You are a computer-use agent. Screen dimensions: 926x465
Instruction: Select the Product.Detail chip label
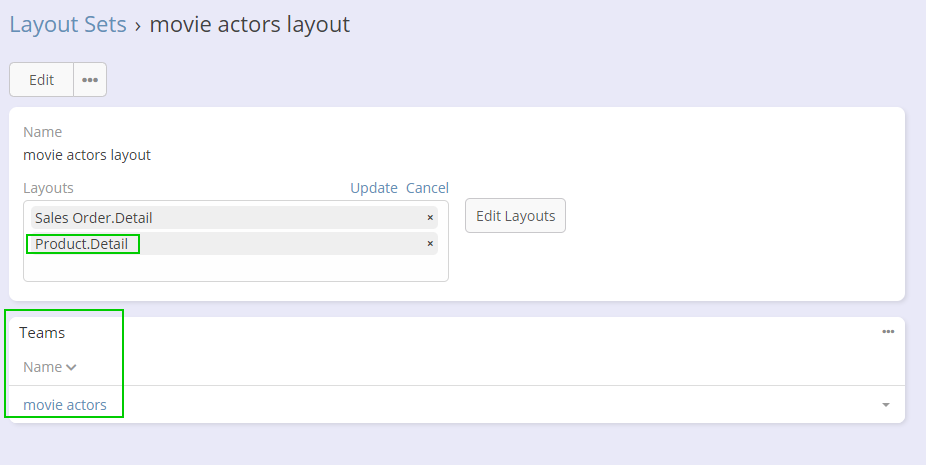[81, 243]
